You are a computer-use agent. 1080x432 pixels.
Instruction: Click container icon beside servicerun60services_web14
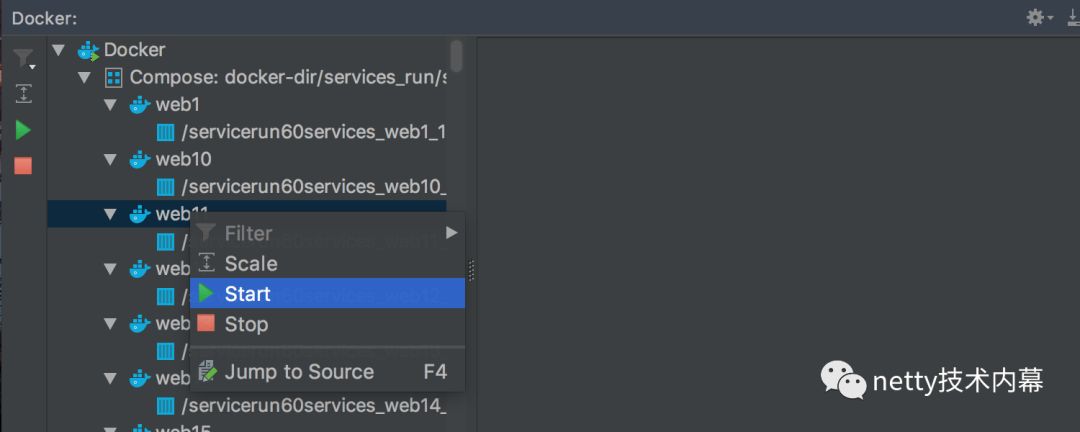(165, 406)
